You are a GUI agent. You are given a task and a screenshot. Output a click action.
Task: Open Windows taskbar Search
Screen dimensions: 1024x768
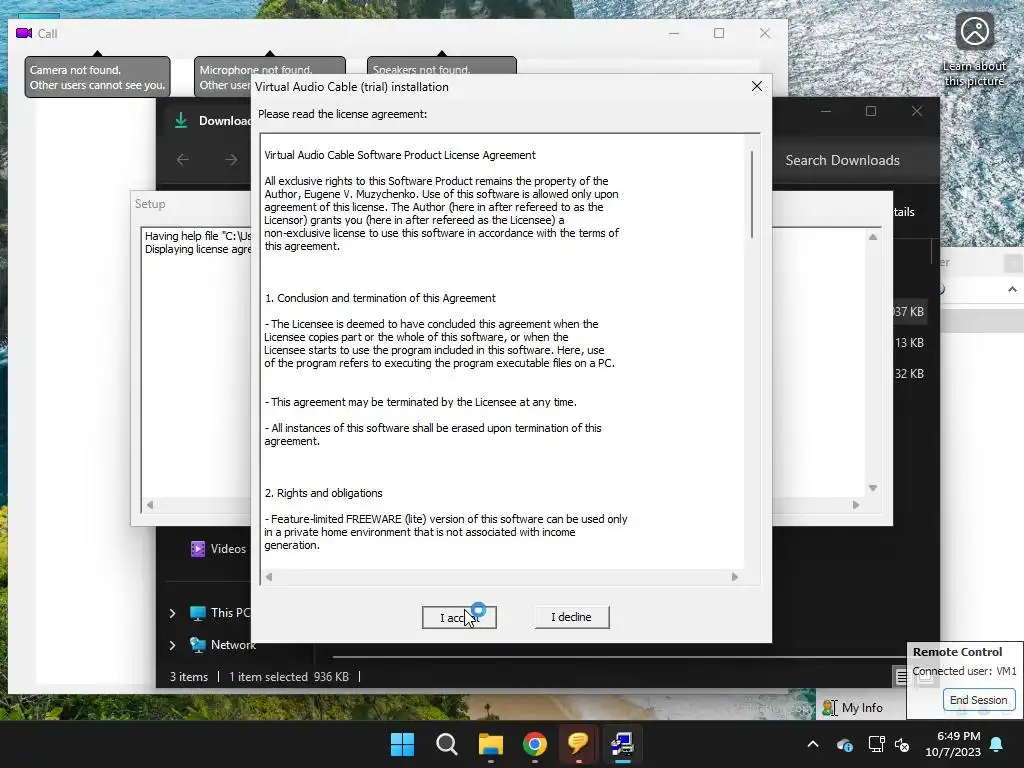coord(447,744)
